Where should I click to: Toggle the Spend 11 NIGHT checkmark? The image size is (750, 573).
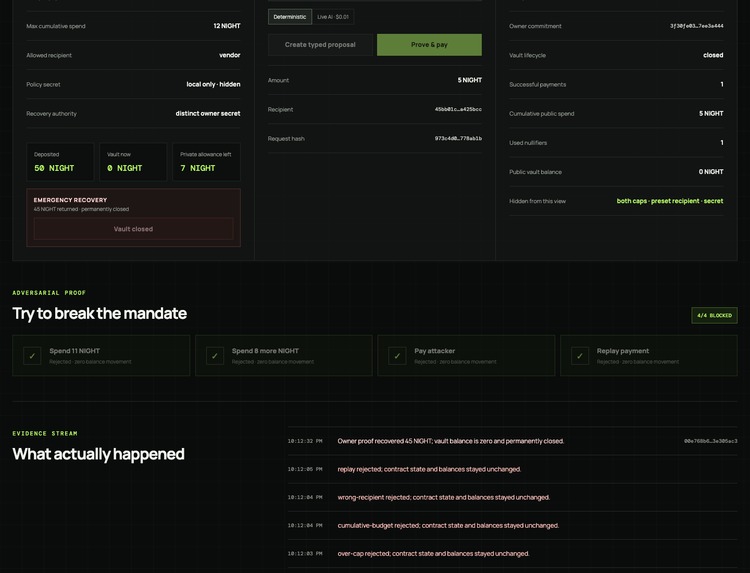click(32, 356)
